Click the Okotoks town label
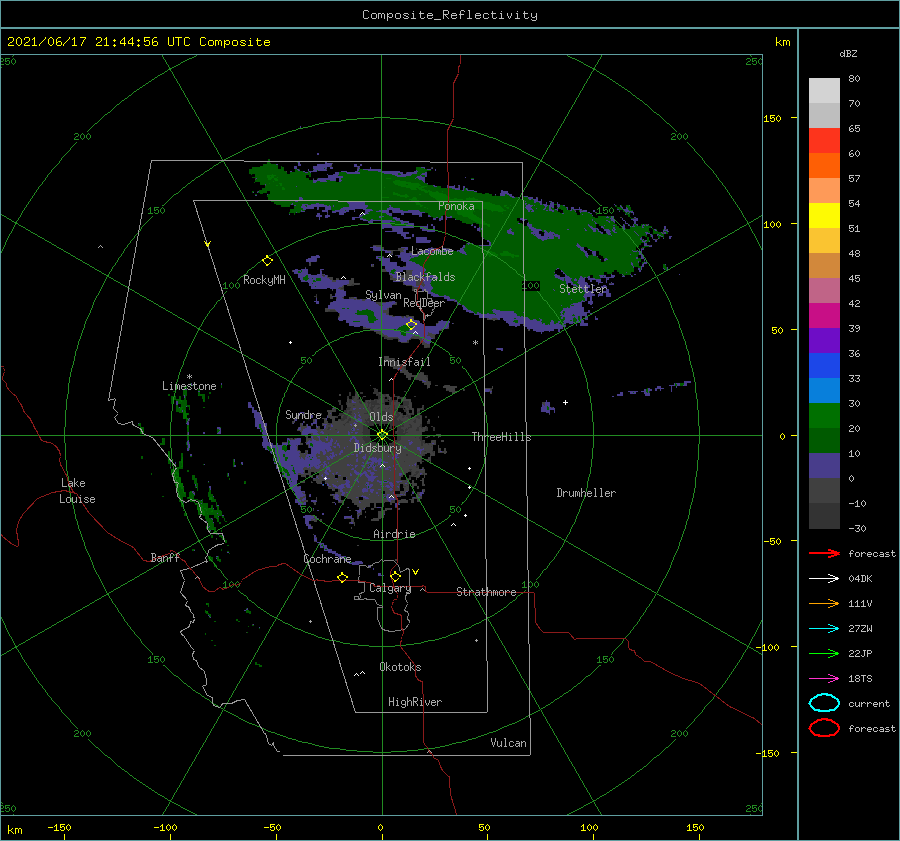 pos(400,667)
